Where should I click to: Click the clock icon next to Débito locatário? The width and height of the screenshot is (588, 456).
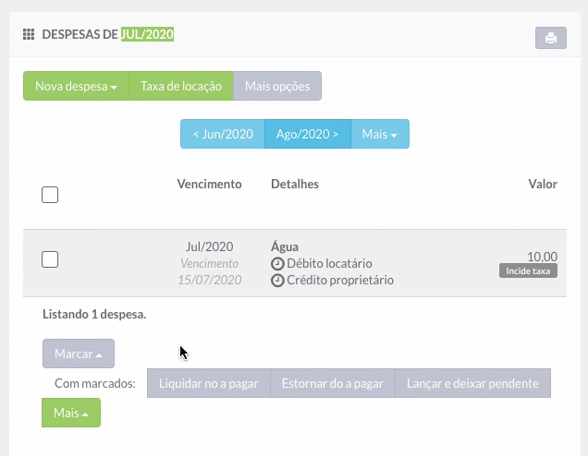[278, 264]
